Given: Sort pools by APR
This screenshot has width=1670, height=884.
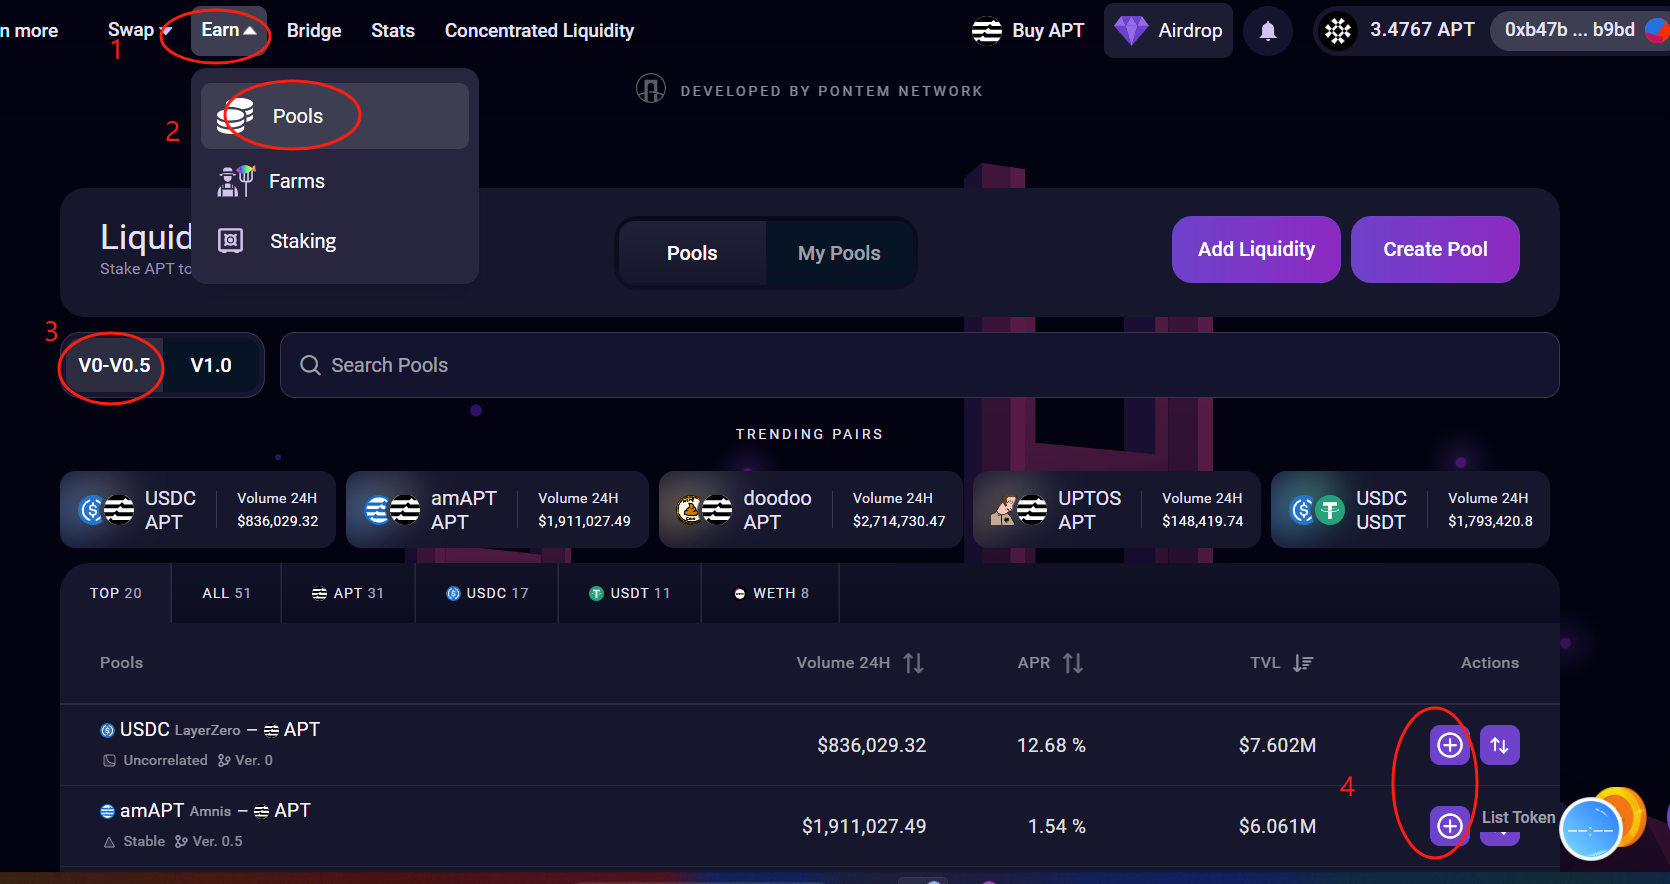Looking at the screenshot, I should pyautogui.click(x=1073, y=663).
